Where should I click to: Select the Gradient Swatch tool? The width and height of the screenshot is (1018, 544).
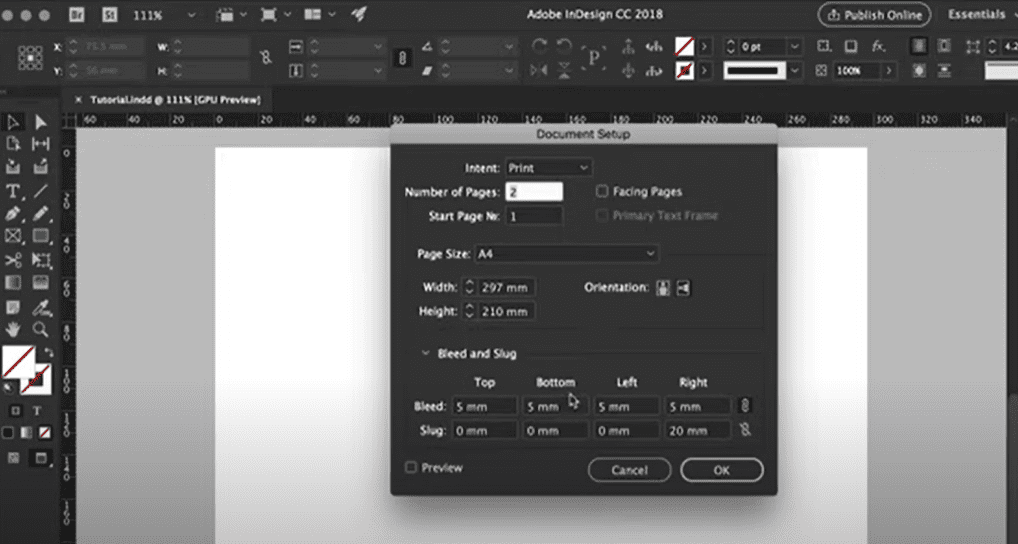pyautogui.click(x=13, y=283)
